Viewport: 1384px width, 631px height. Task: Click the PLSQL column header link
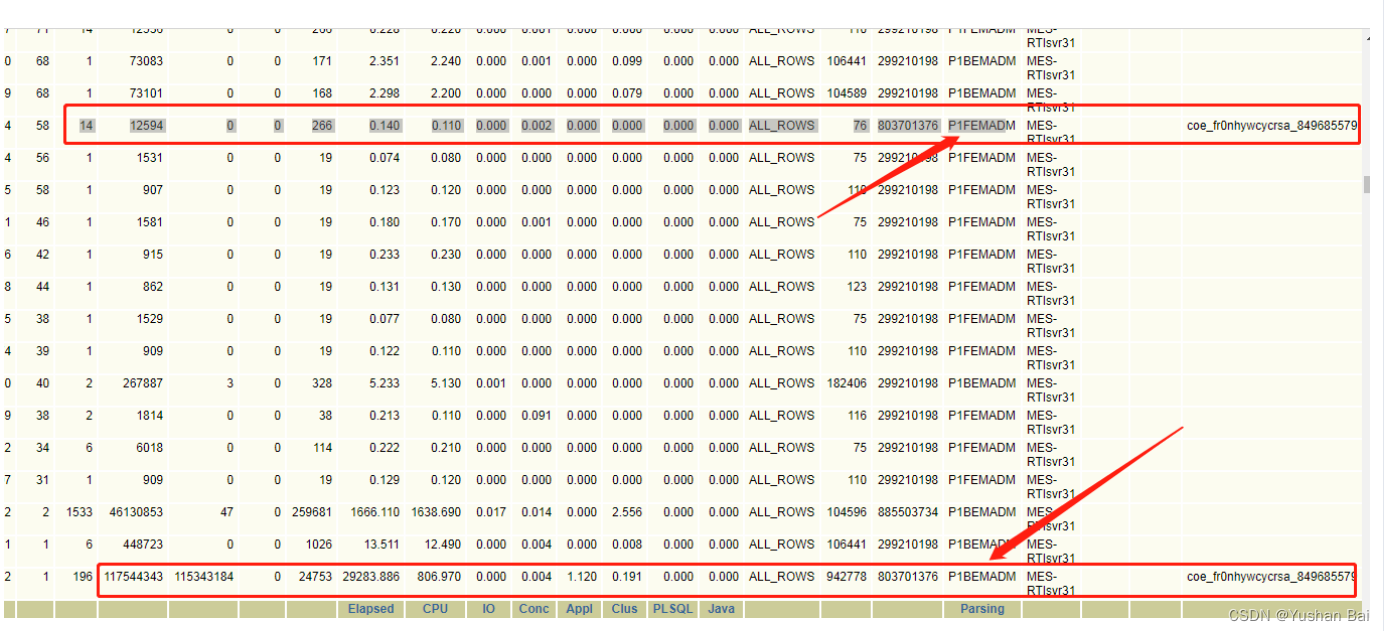pyautogui.click(x=672, y=608)
